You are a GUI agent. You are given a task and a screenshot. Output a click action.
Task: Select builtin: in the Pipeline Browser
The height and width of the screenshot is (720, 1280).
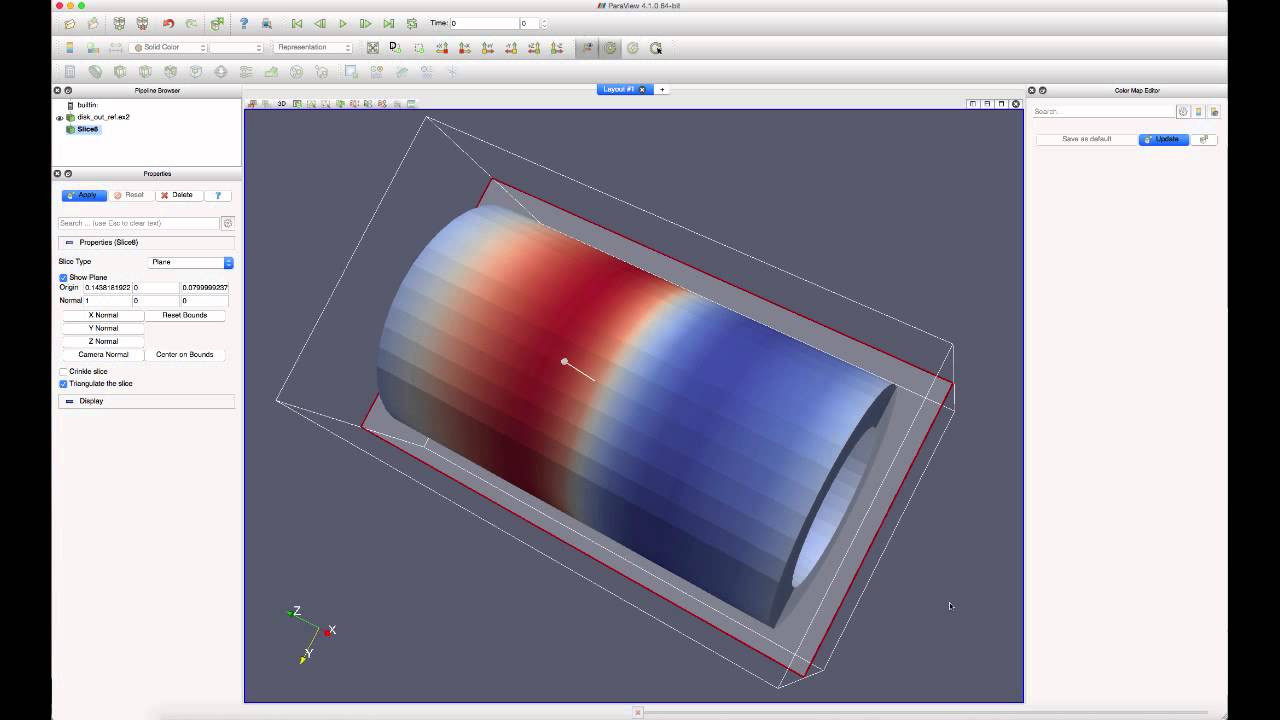pos(87,105)
